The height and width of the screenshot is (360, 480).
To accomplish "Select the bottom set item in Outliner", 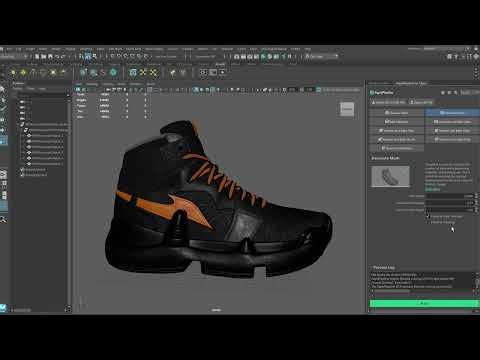I will (33, 175).
